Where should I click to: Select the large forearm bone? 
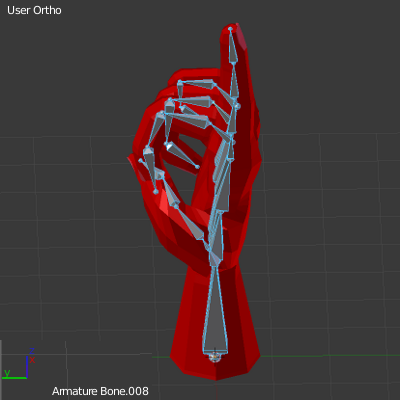(215, 310)
